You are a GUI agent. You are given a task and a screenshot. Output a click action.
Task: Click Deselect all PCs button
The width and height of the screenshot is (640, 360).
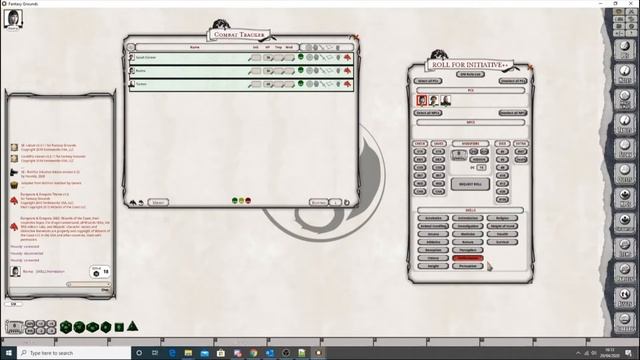point(513,81)
